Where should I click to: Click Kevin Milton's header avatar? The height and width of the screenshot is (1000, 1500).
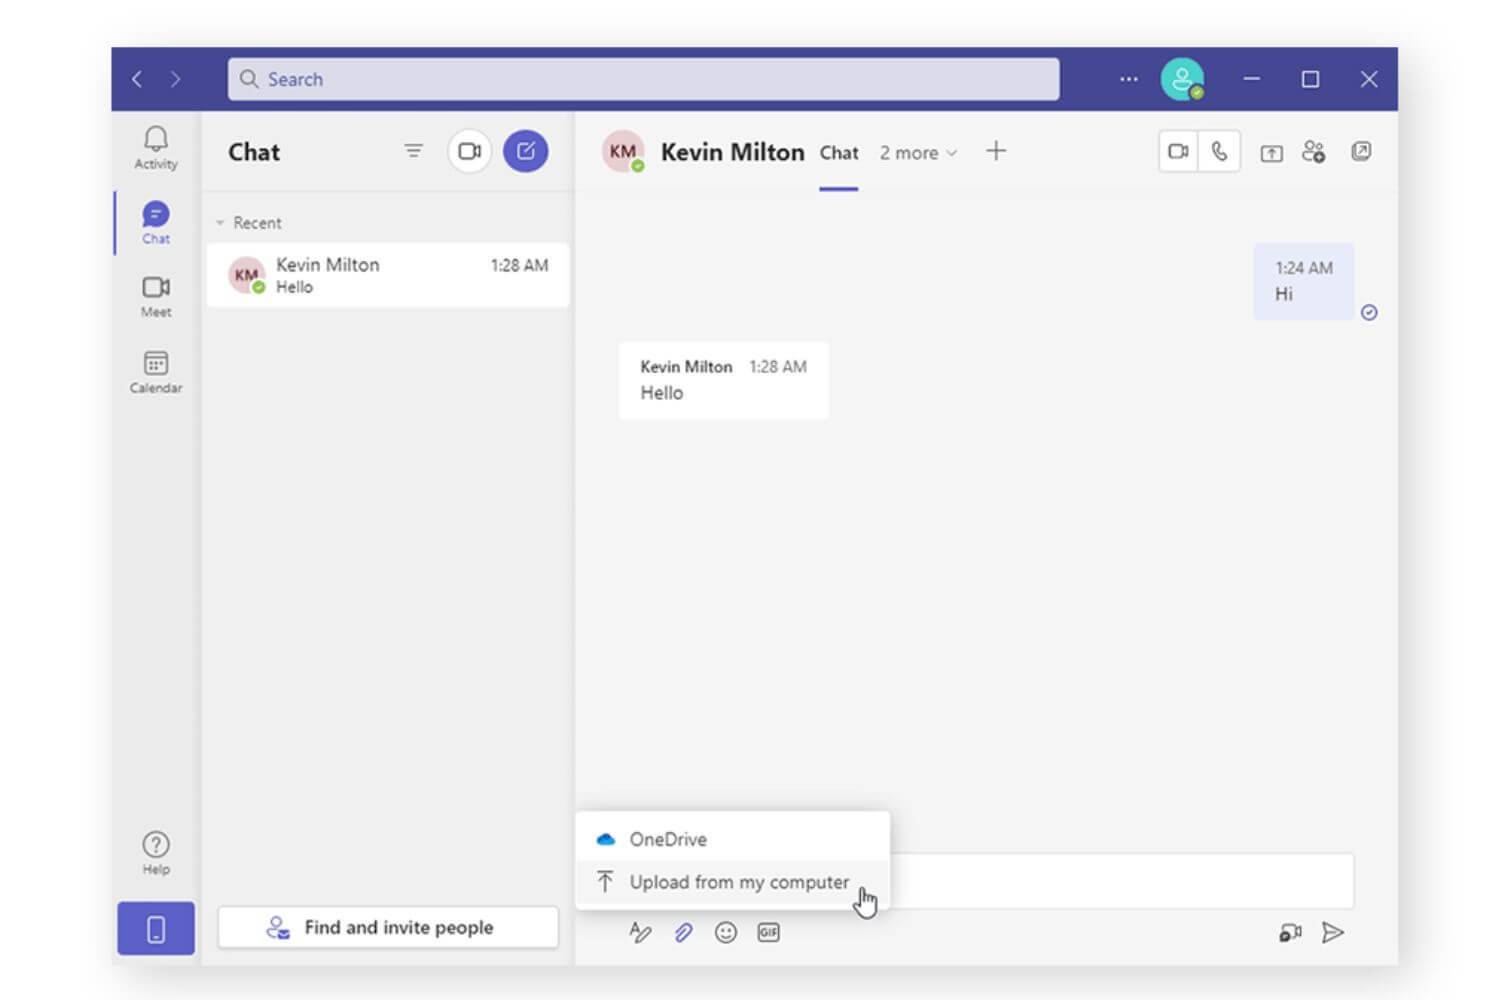pyautogui.click(x=622, y=152)
